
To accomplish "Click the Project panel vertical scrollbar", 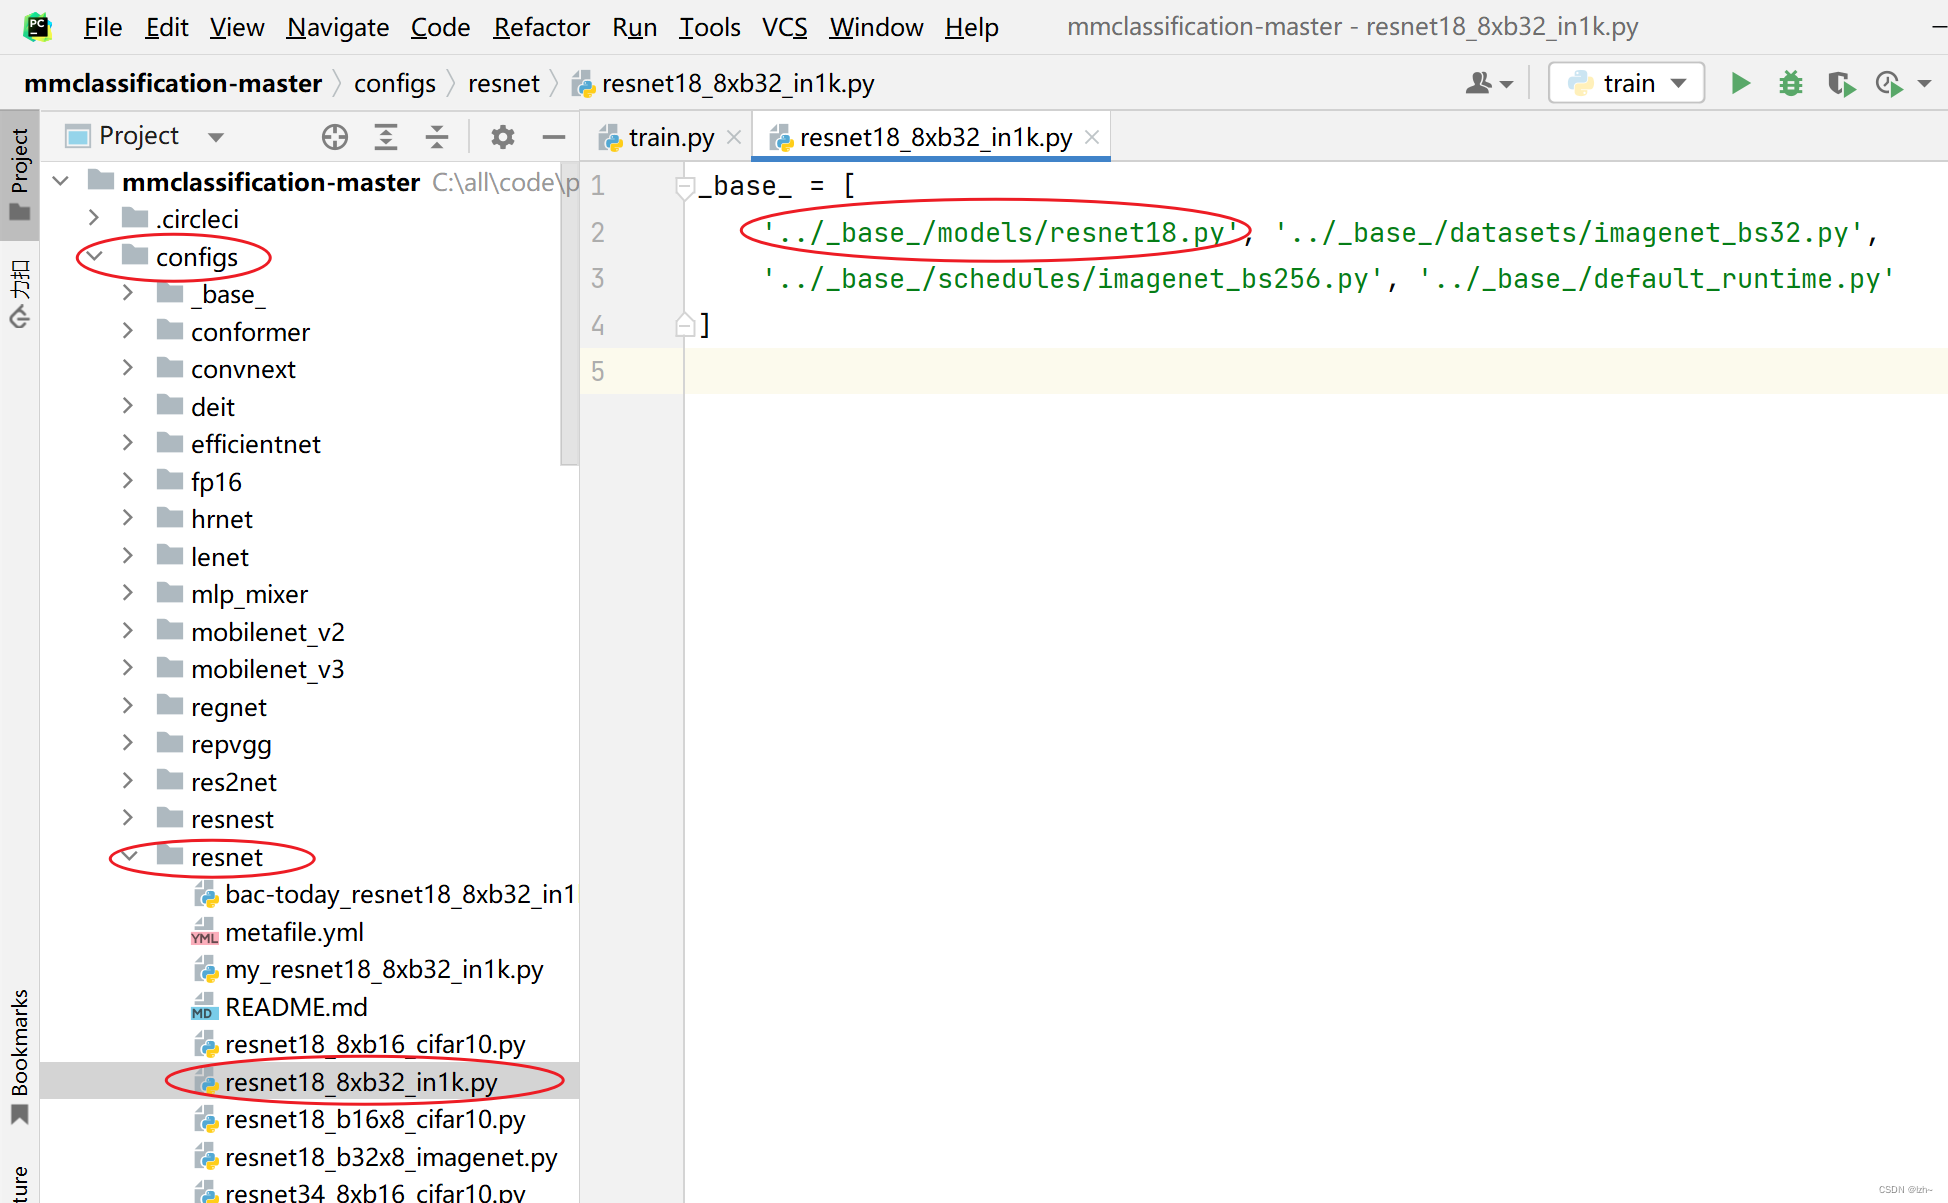I will point(570,313).
